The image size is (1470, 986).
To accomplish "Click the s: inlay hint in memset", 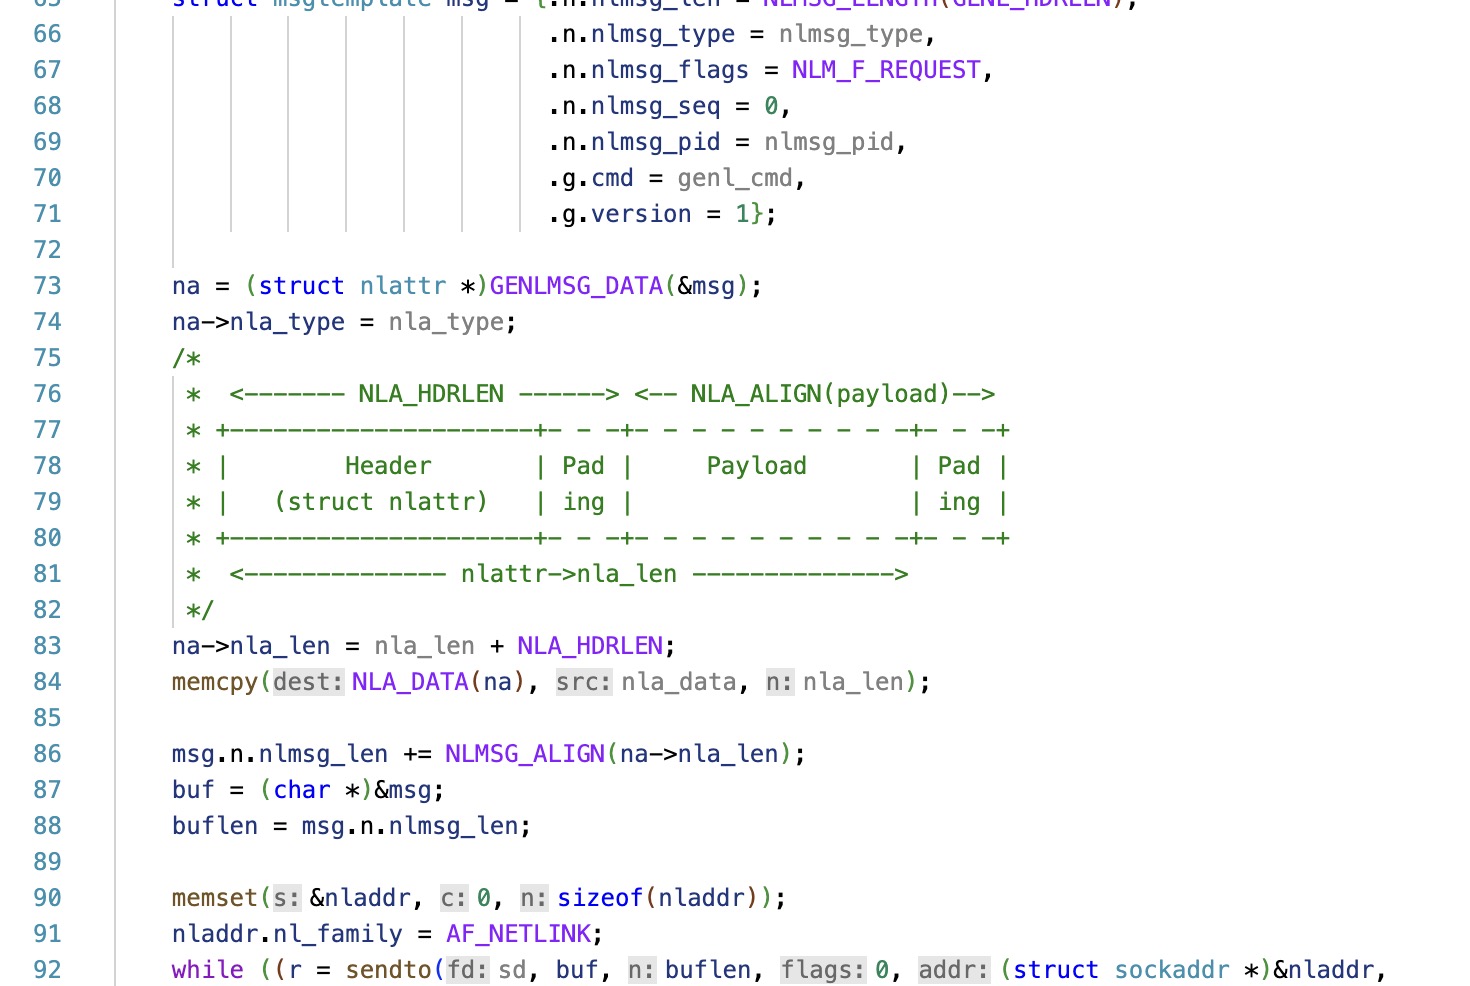I will coord(287,898).
